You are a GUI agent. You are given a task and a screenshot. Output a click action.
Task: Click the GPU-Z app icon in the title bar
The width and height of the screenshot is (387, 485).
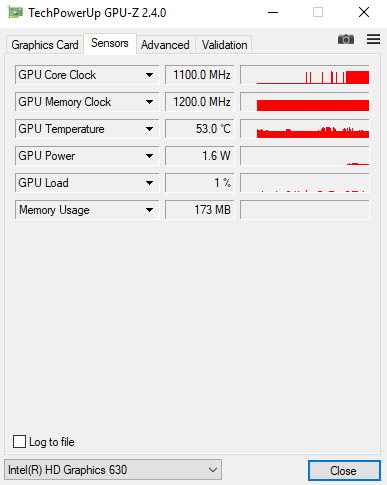15,13
